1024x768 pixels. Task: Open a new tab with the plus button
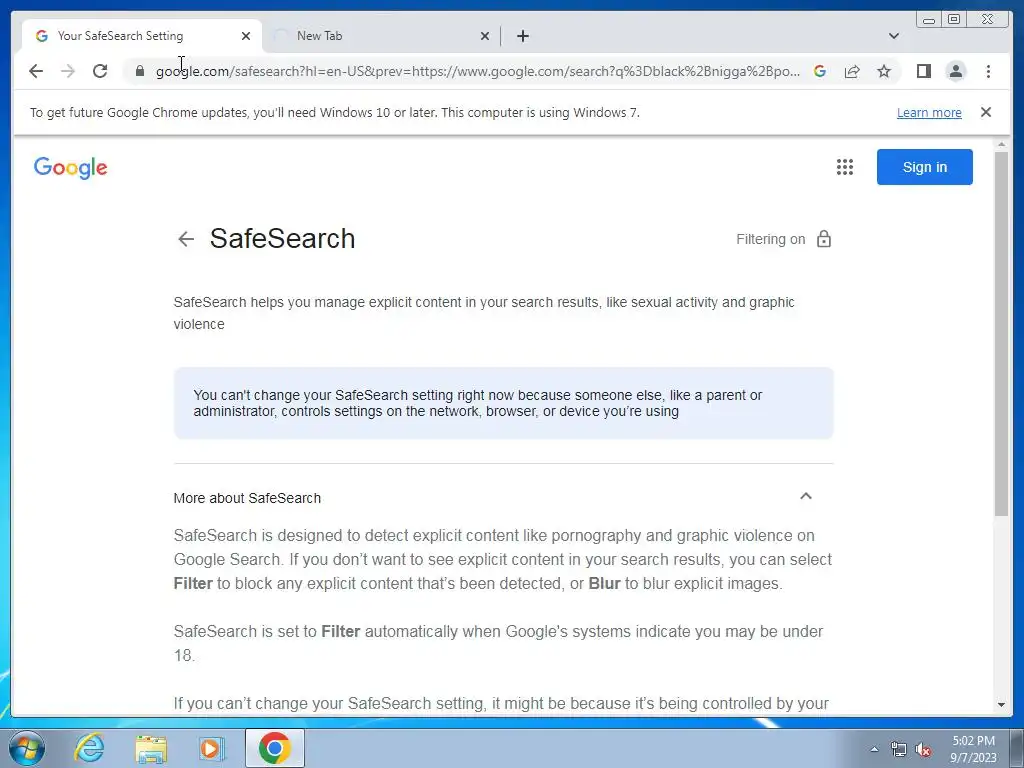[x=522, y=36]
